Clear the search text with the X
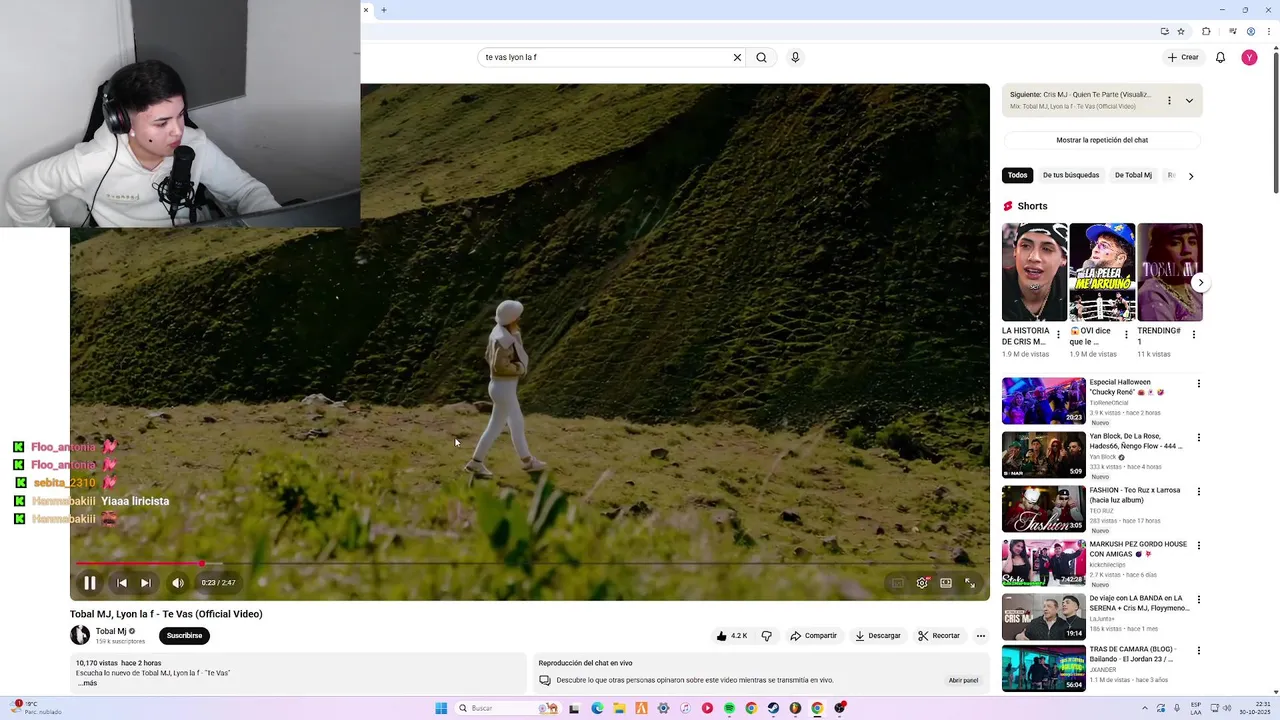The width and height of the screenshot is (1280, 720). click(x=737, y=57)
